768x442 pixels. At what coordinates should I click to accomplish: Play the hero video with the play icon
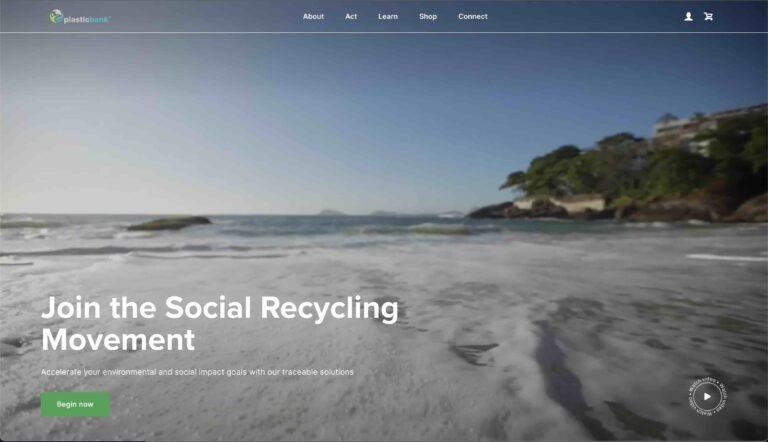707,396
